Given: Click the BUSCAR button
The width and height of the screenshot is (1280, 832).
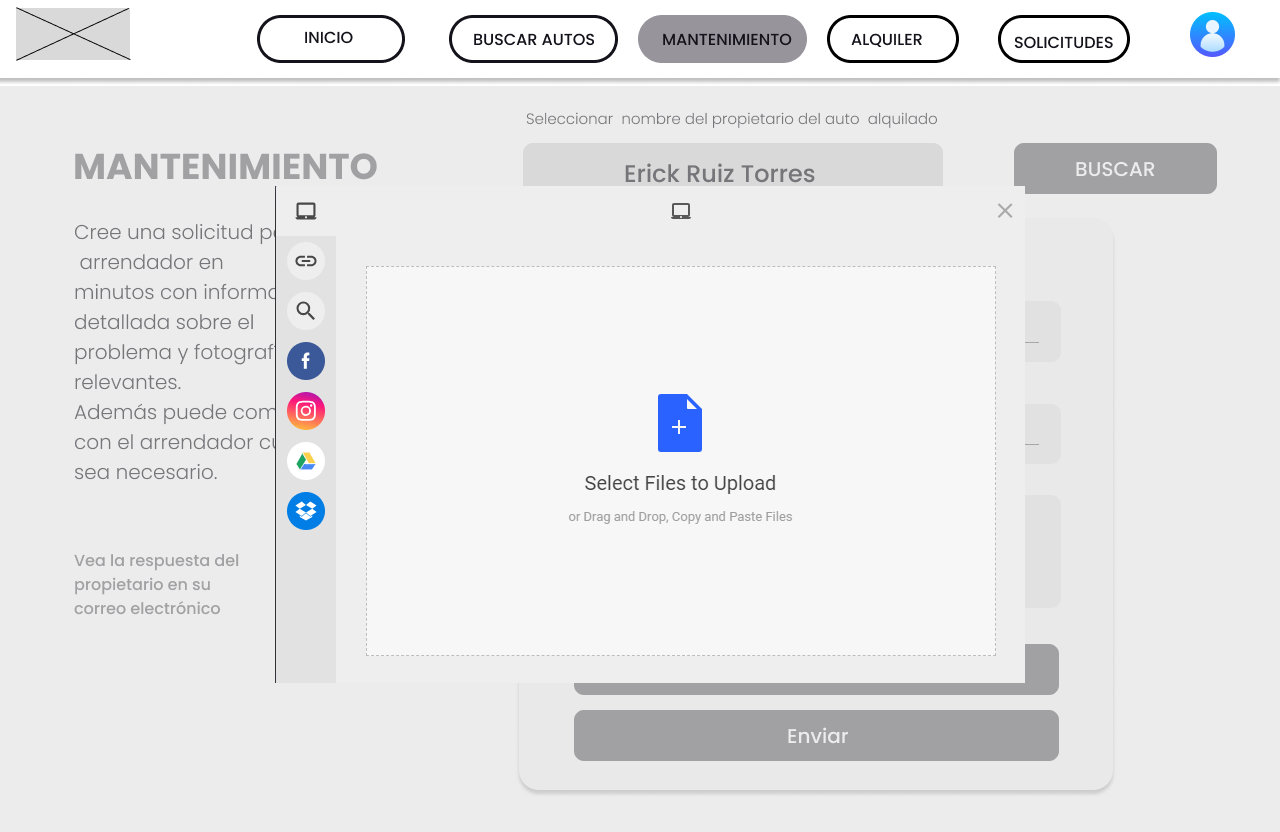Looking at the screenshot, I should pos(1115,168).
